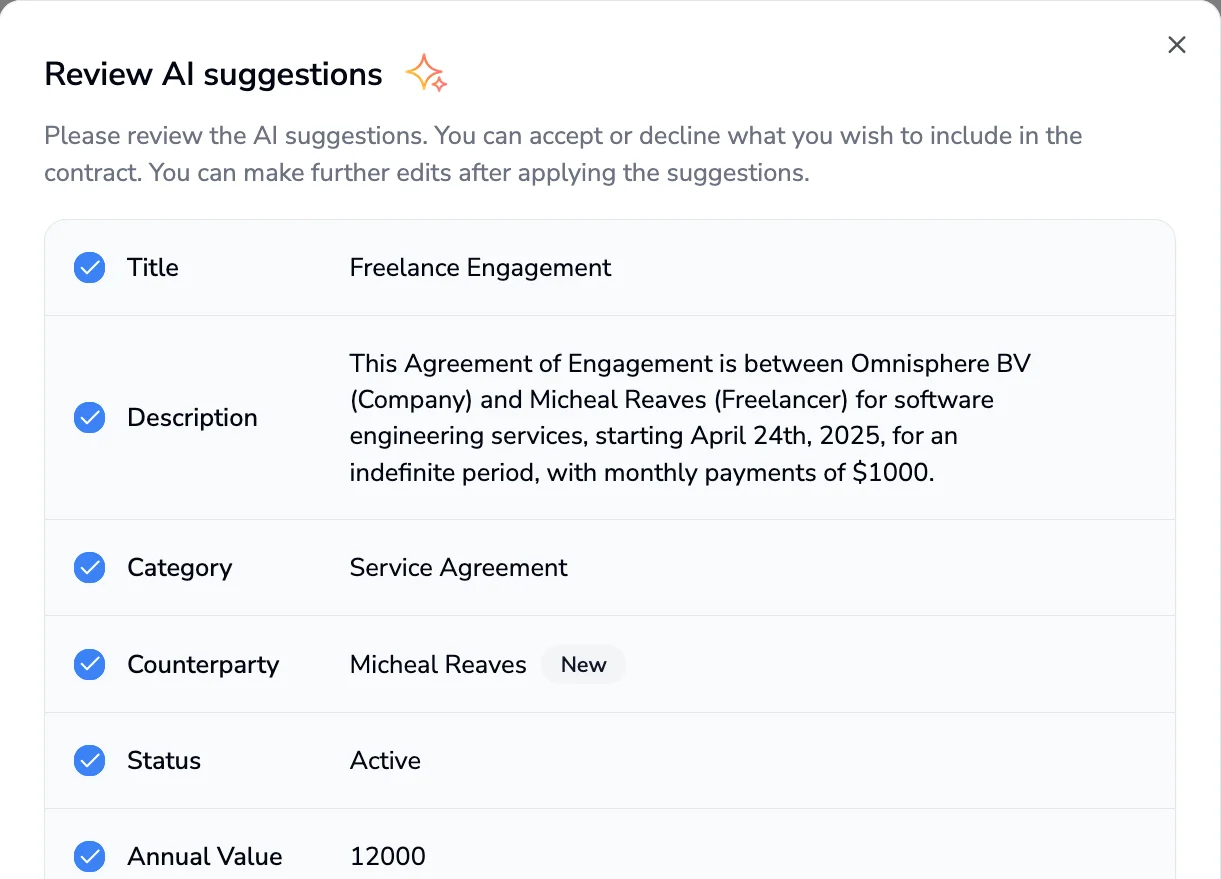Image resolution: width=1221 pixels, height=879 pixels.
Task: Deselect the Description suggestion checkmark
Action: click(89, 417)
